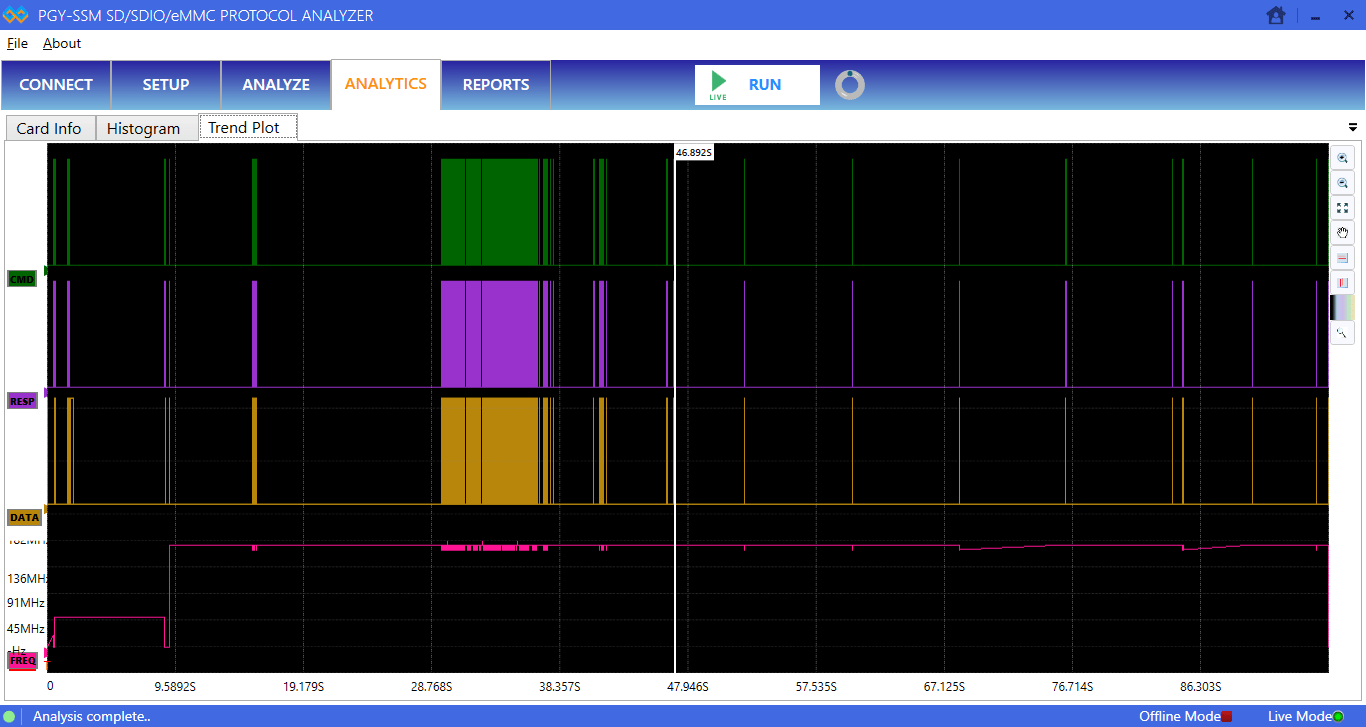Open the Home icon in title bar
The width and height of the screenshot is (1366, 727).
tap(1276, 15)
